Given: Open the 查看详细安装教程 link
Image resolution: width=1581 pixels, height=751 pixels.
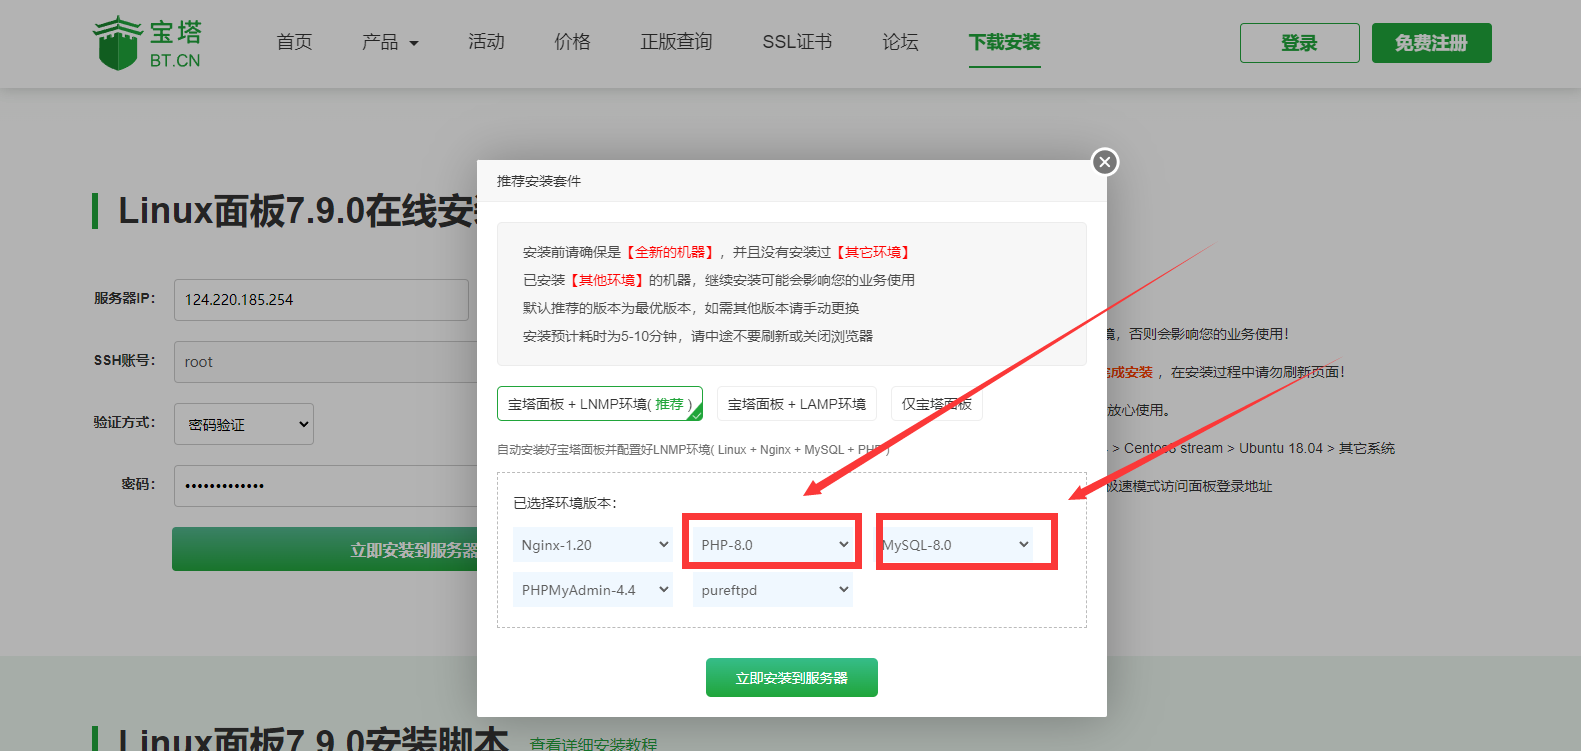Looking at the screenshot, I should click(x=593, y=744).
